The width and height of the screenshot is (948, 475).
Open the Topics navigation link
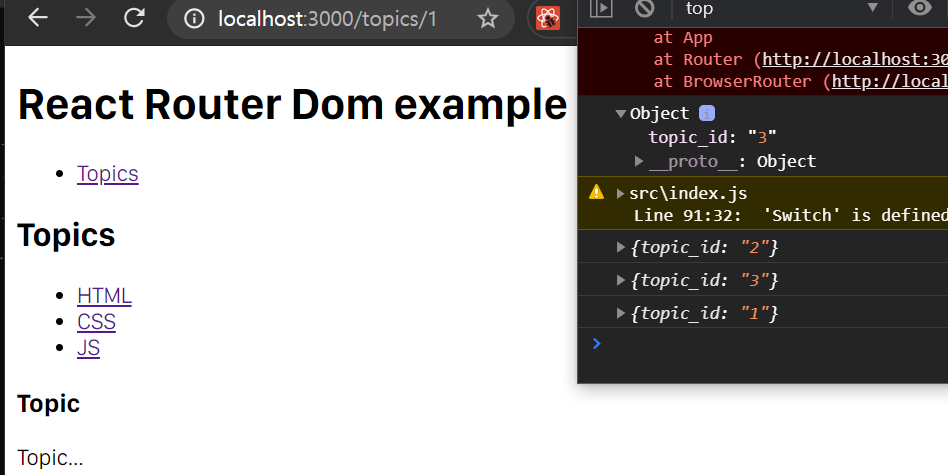point(108,173)
